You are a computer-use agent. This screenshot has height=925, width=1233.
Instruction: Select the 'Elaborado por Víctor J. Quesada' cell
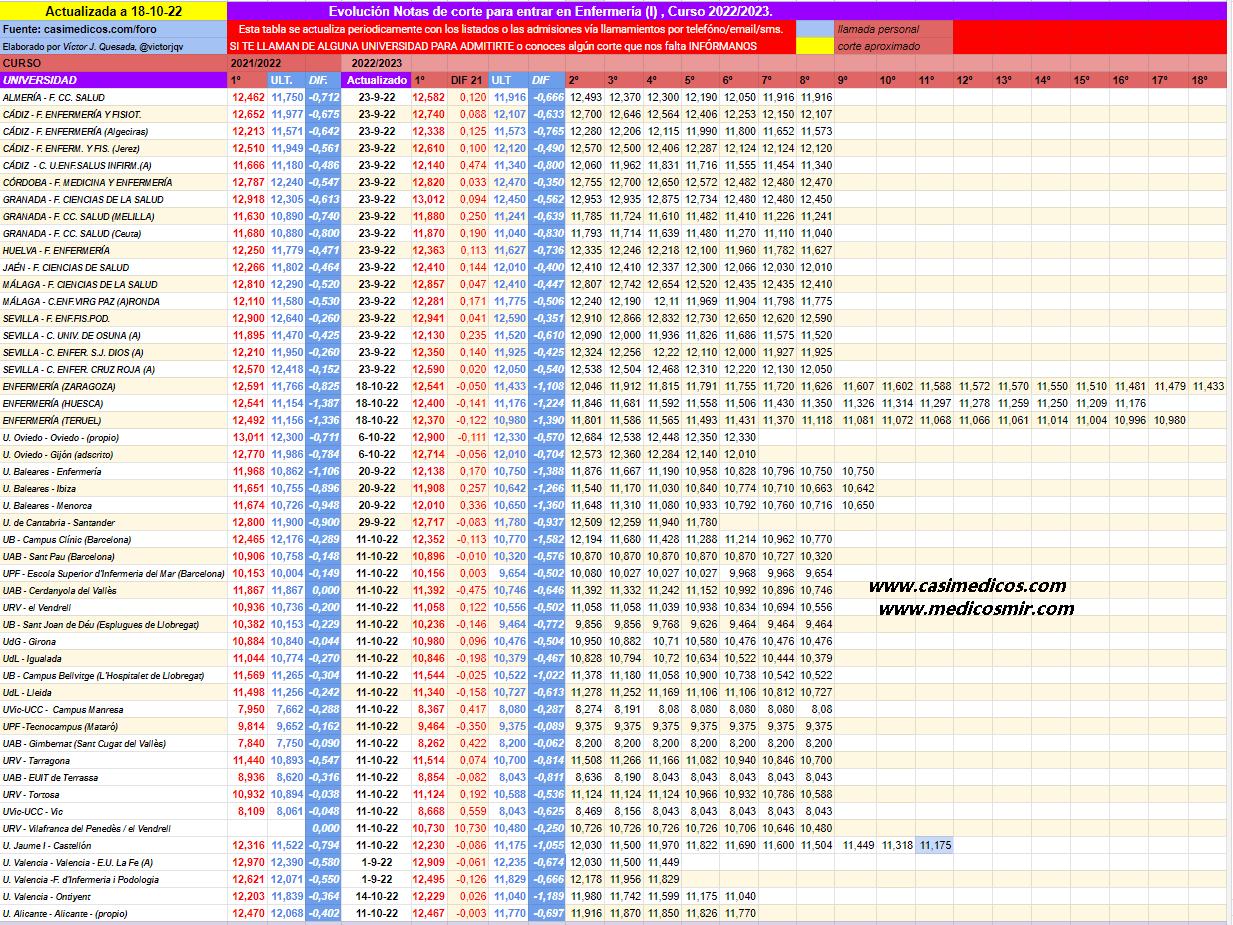pyautogui.click(x=114, y=46)
